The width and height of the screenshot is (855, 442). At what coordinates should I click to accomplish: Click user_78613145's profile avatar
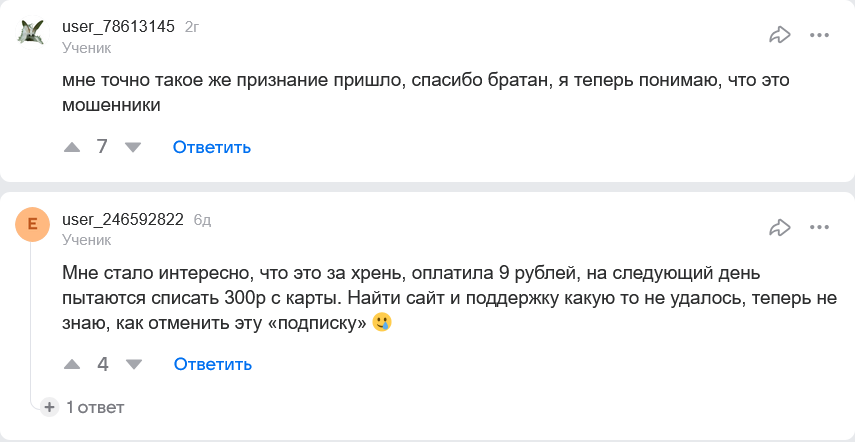[x=32, y=32]
